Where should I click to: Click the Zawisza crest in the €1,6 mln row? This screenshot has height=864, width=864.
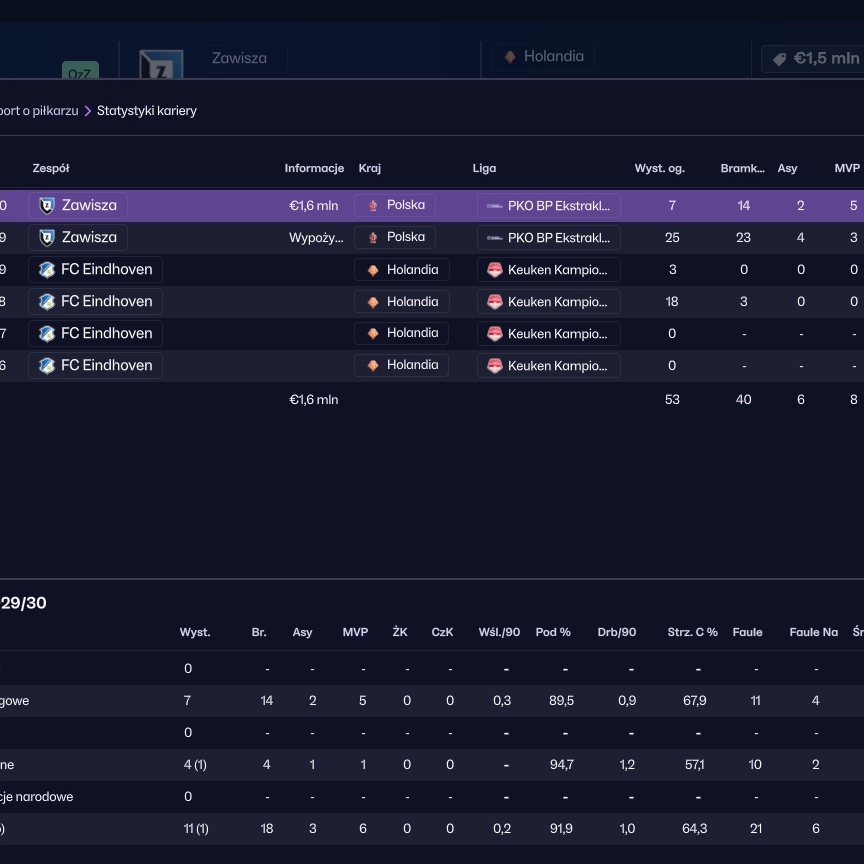[x=47, y=206]
